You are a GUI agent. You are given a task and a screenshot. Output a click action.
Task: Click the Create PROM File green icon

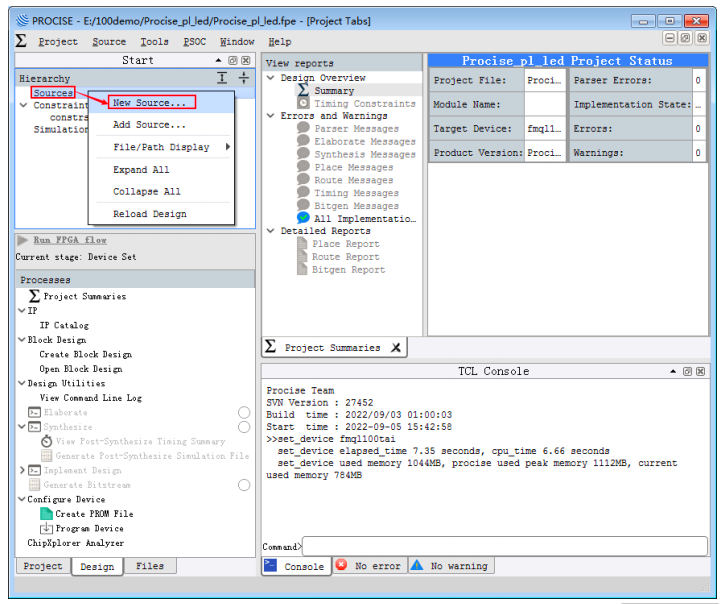click(46, 513)
